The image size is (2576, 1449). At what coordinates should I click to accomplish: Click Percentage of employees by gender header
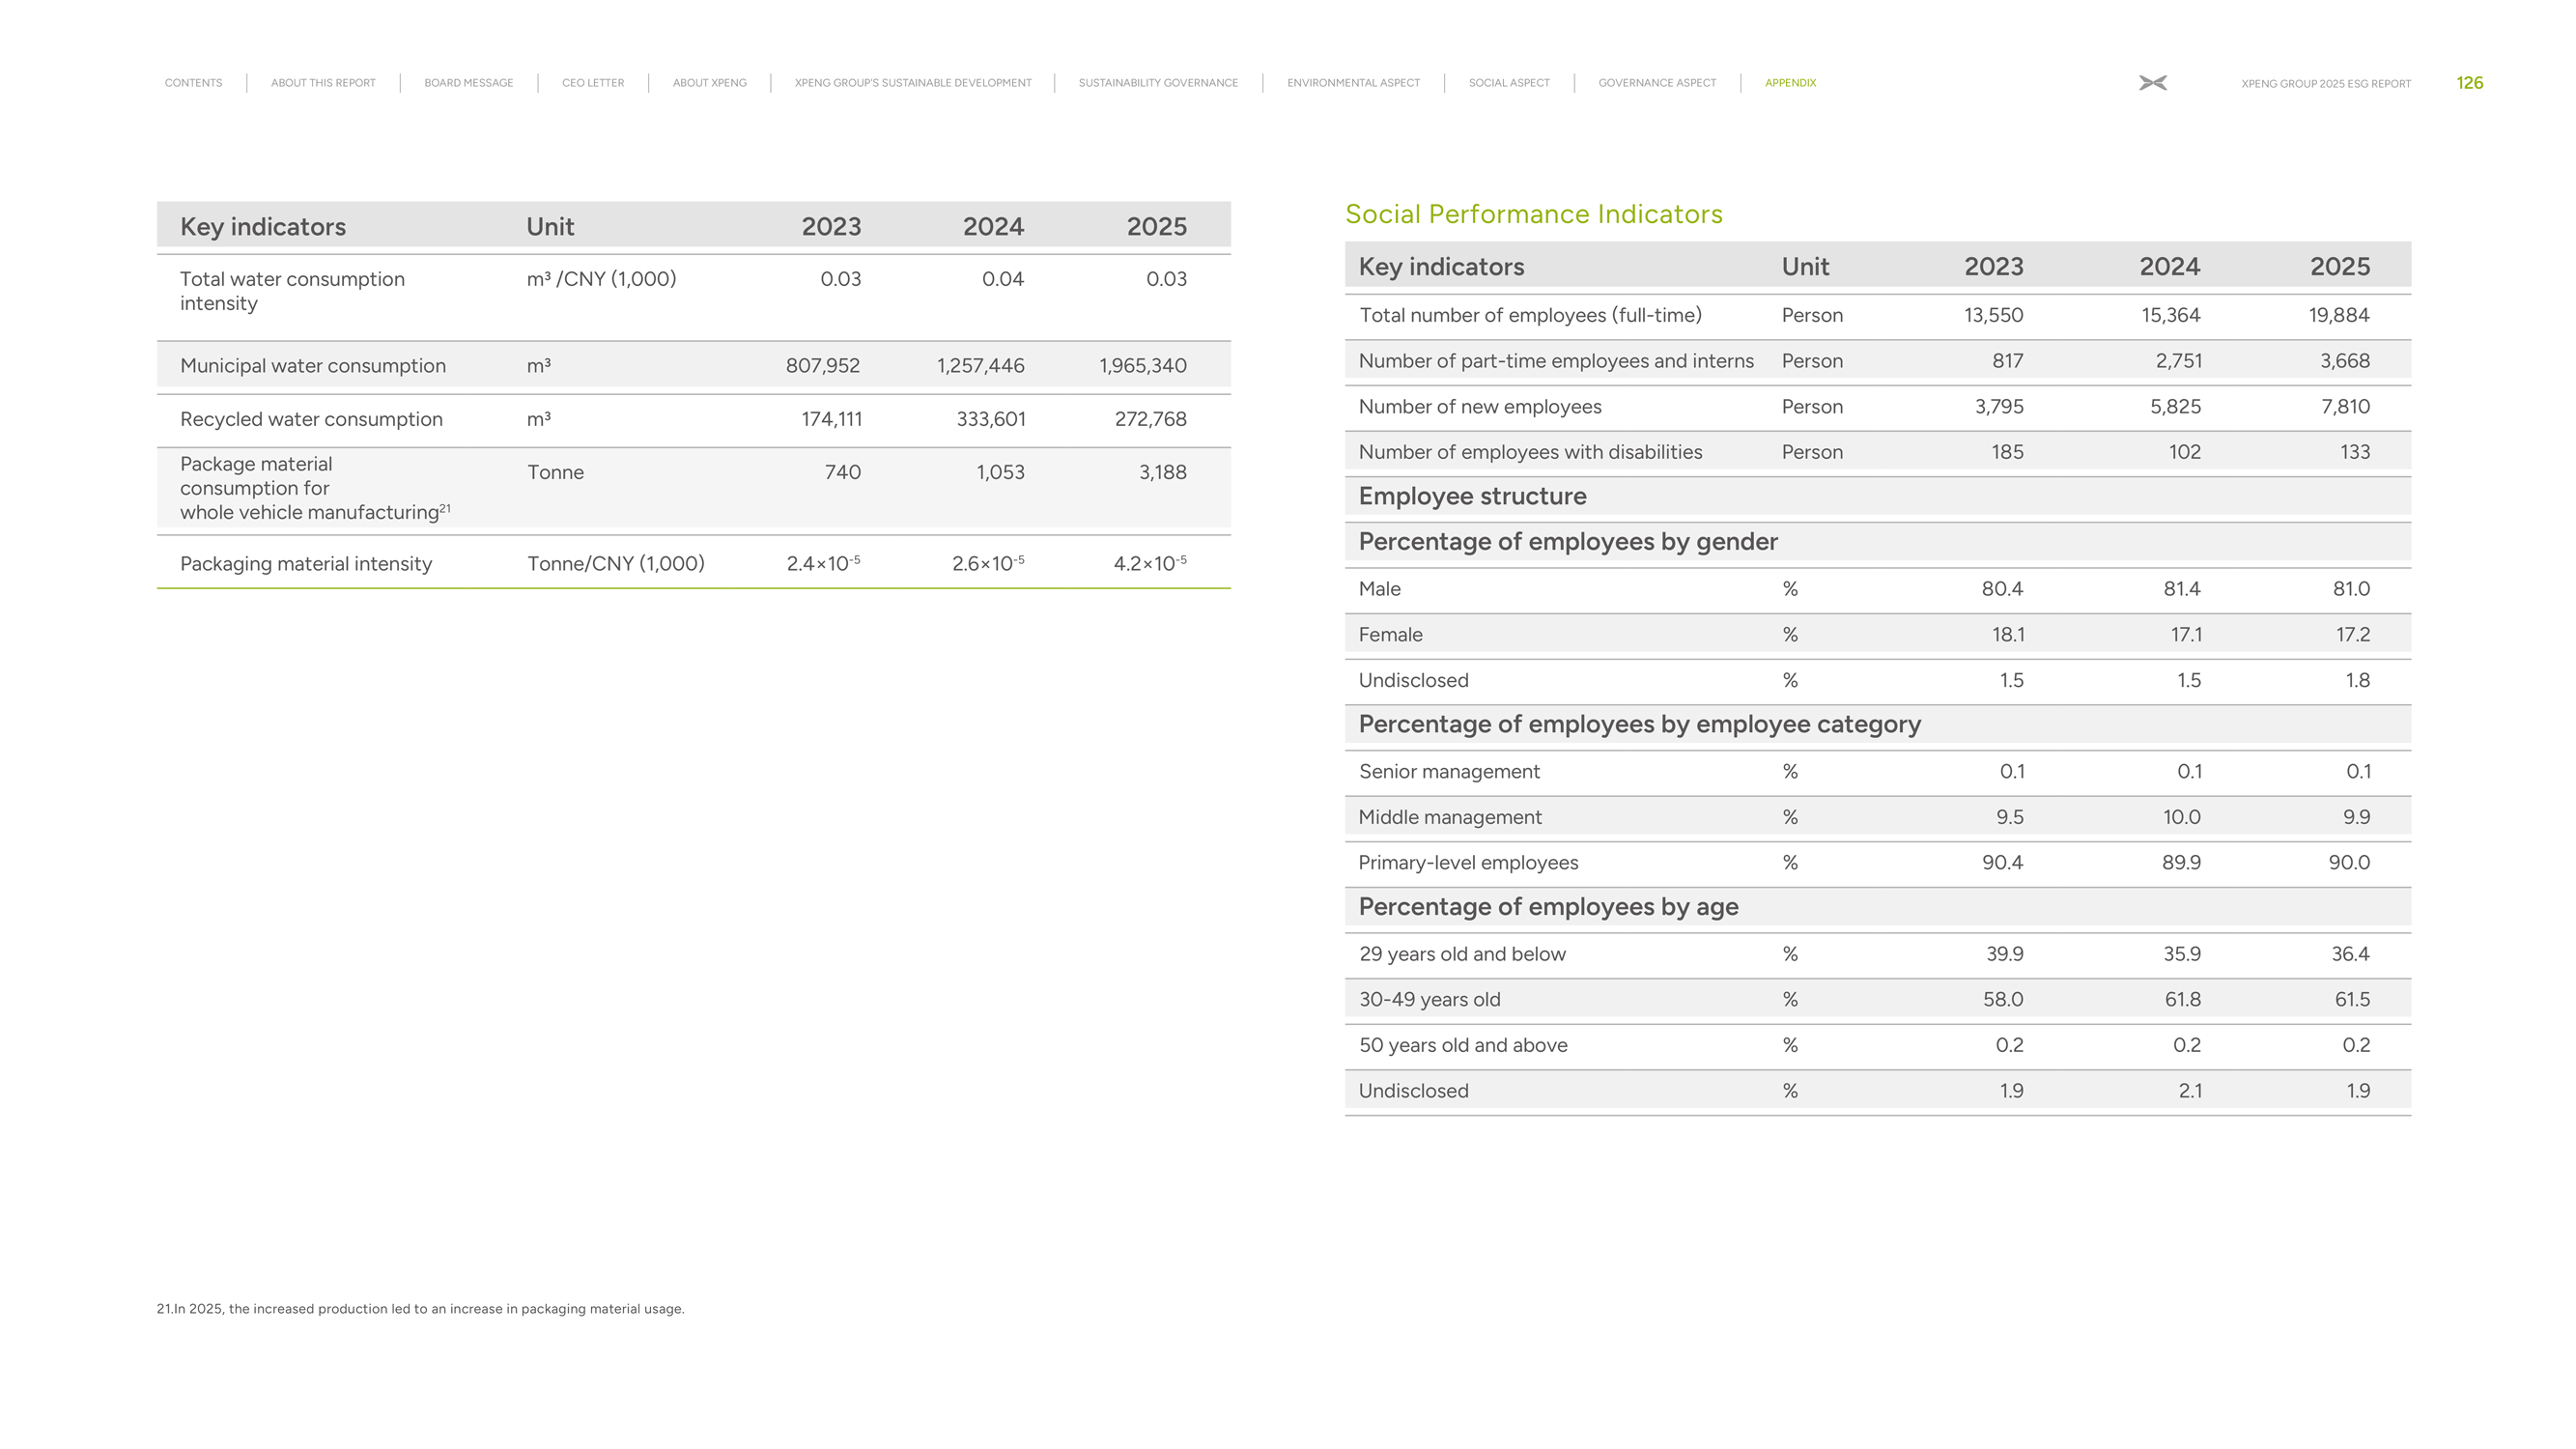[x=1567, y=542]
